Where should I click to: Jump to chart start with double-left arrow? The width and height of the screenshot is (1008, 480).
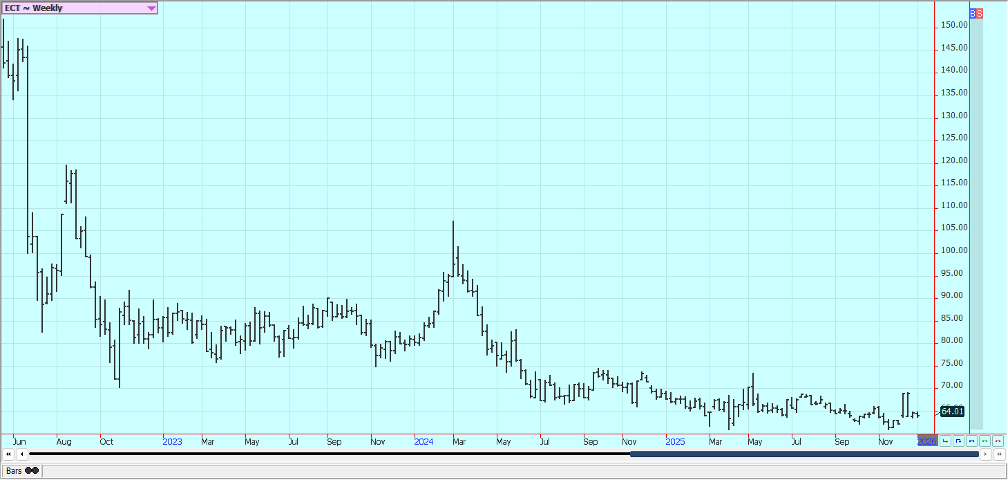pyautogui.click(x=9, y=454)
